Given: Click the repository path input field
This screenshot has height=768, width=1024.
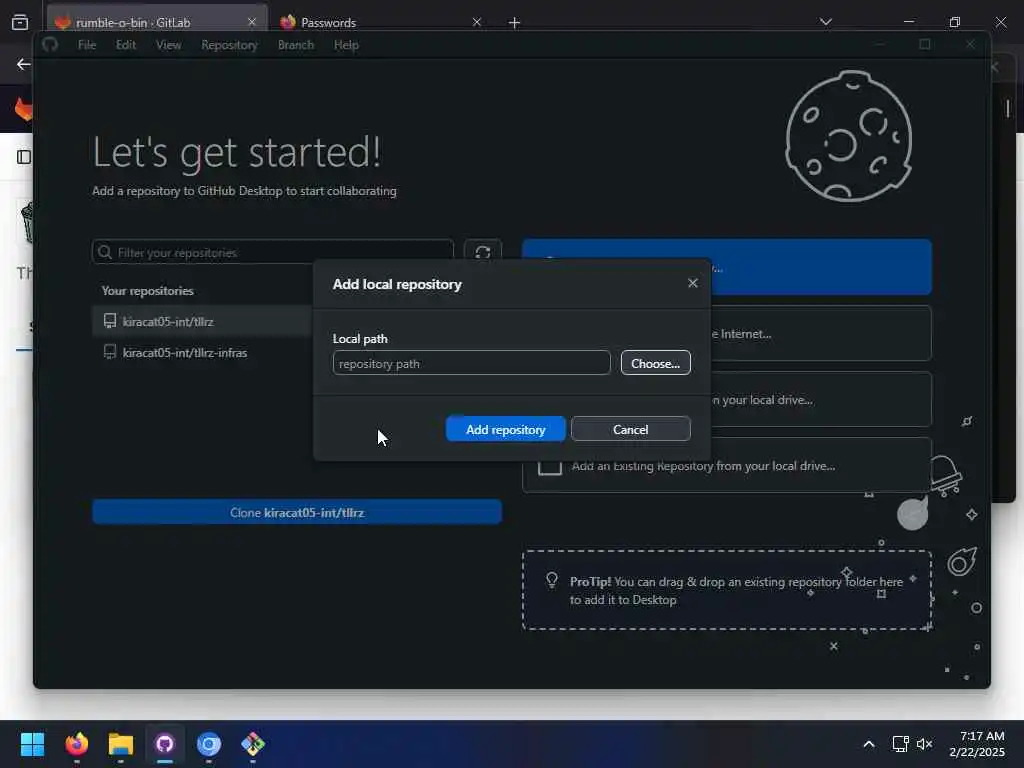Looking at the screenshot, I should click(472, 363).
